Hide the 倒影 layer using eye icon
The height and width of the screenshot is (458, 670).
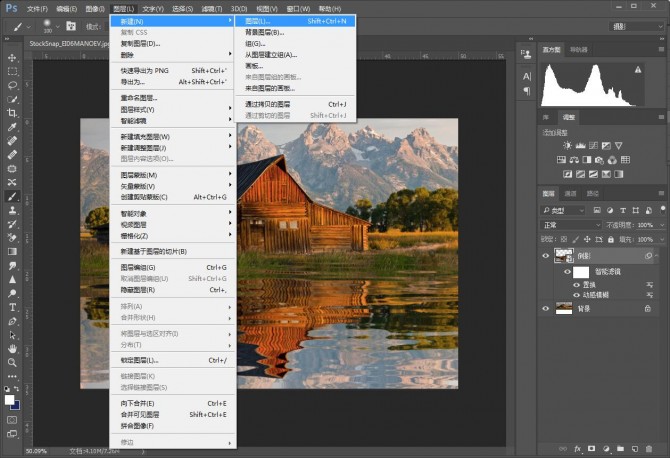click(x=546, y=256)
